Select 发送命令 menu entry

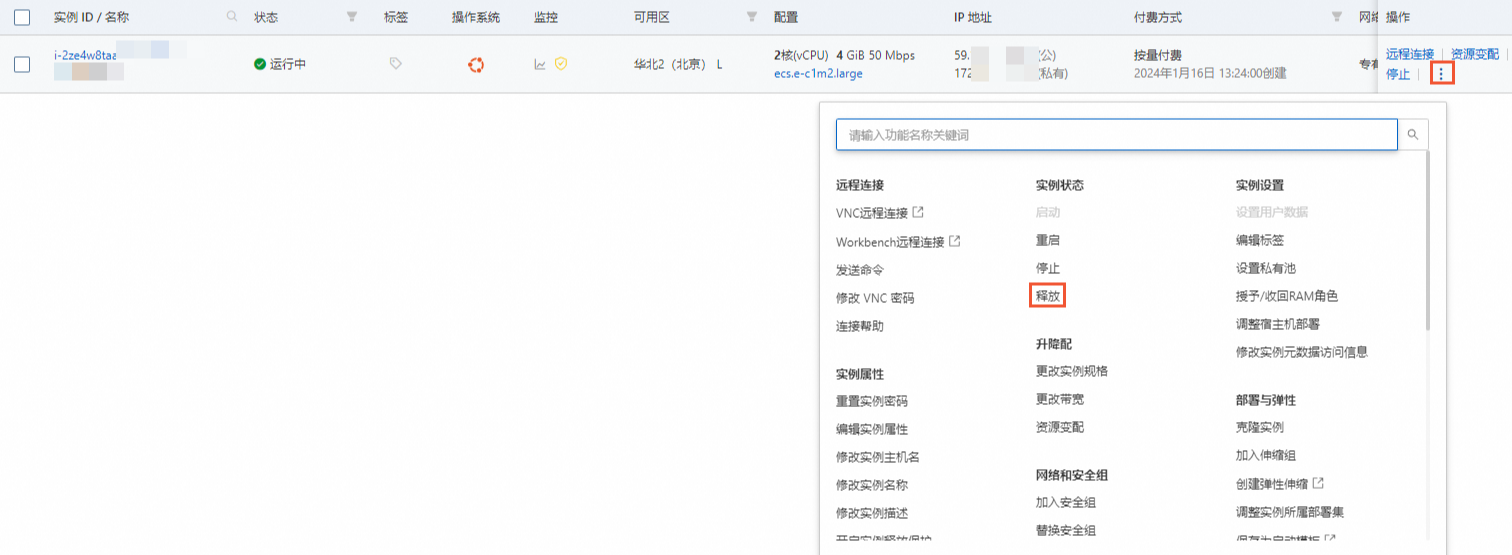(860, 270)
